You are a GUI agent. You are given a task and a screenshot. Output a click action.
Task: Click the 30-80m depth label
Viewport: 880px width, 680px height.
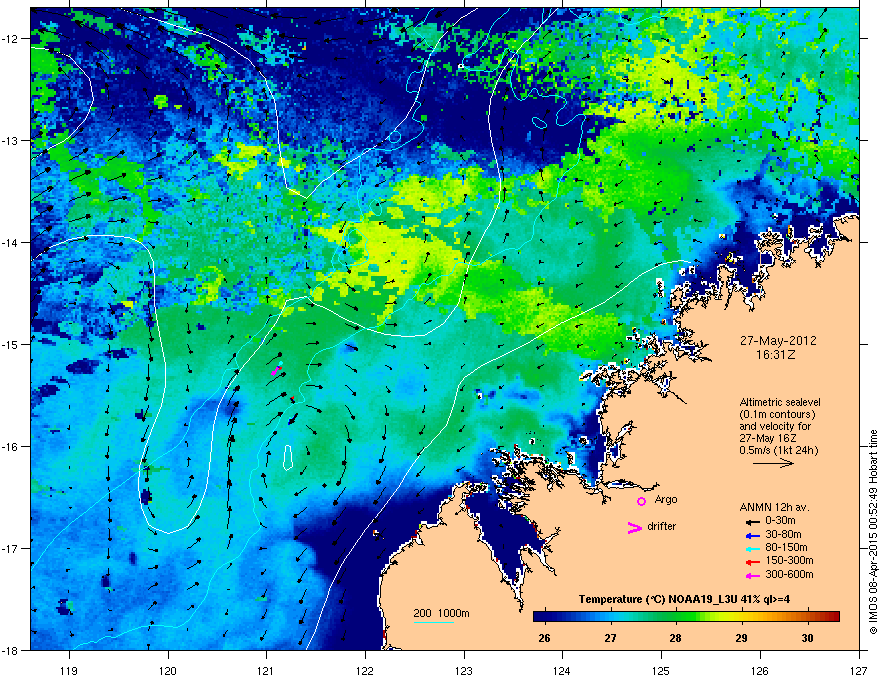click(x=783, y=534)
